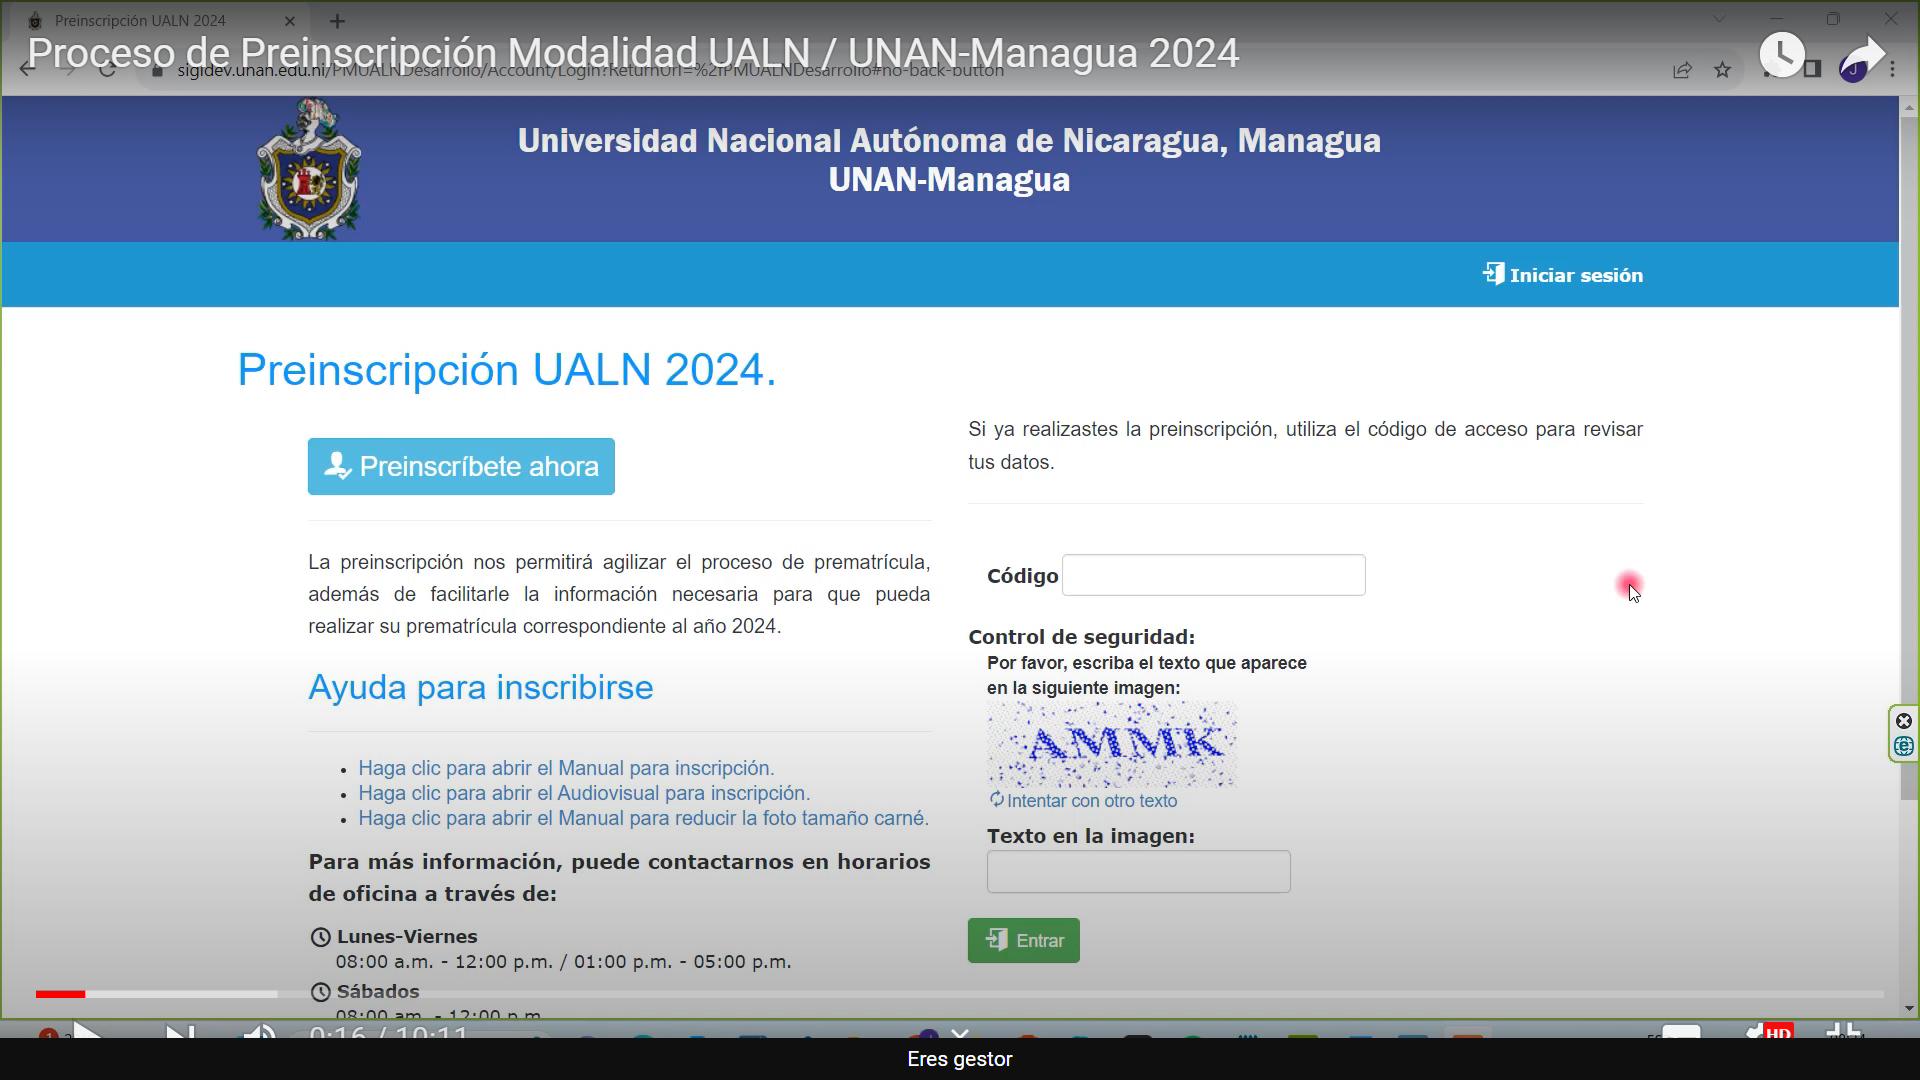The height and width of the screenshot is (1080, 1920).
Task: Click the Eres gestor caption text
Action: click(960, 1059)
